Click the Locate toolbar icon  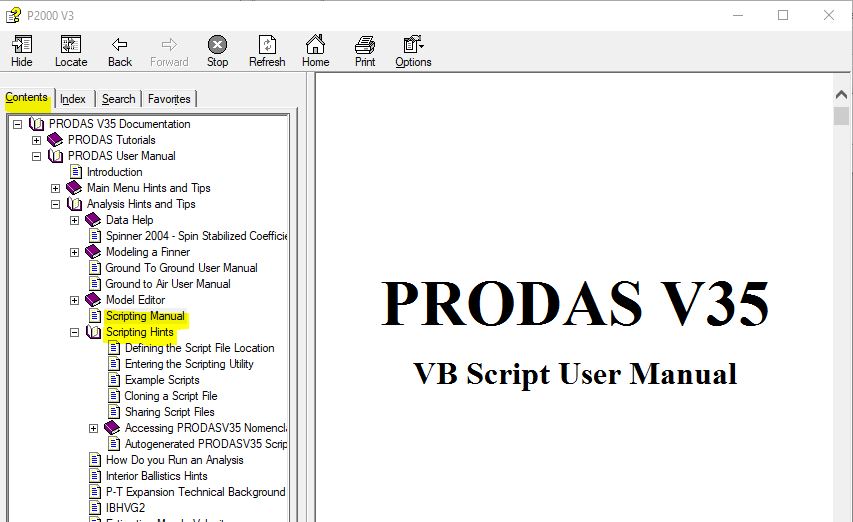coord(71,51)
